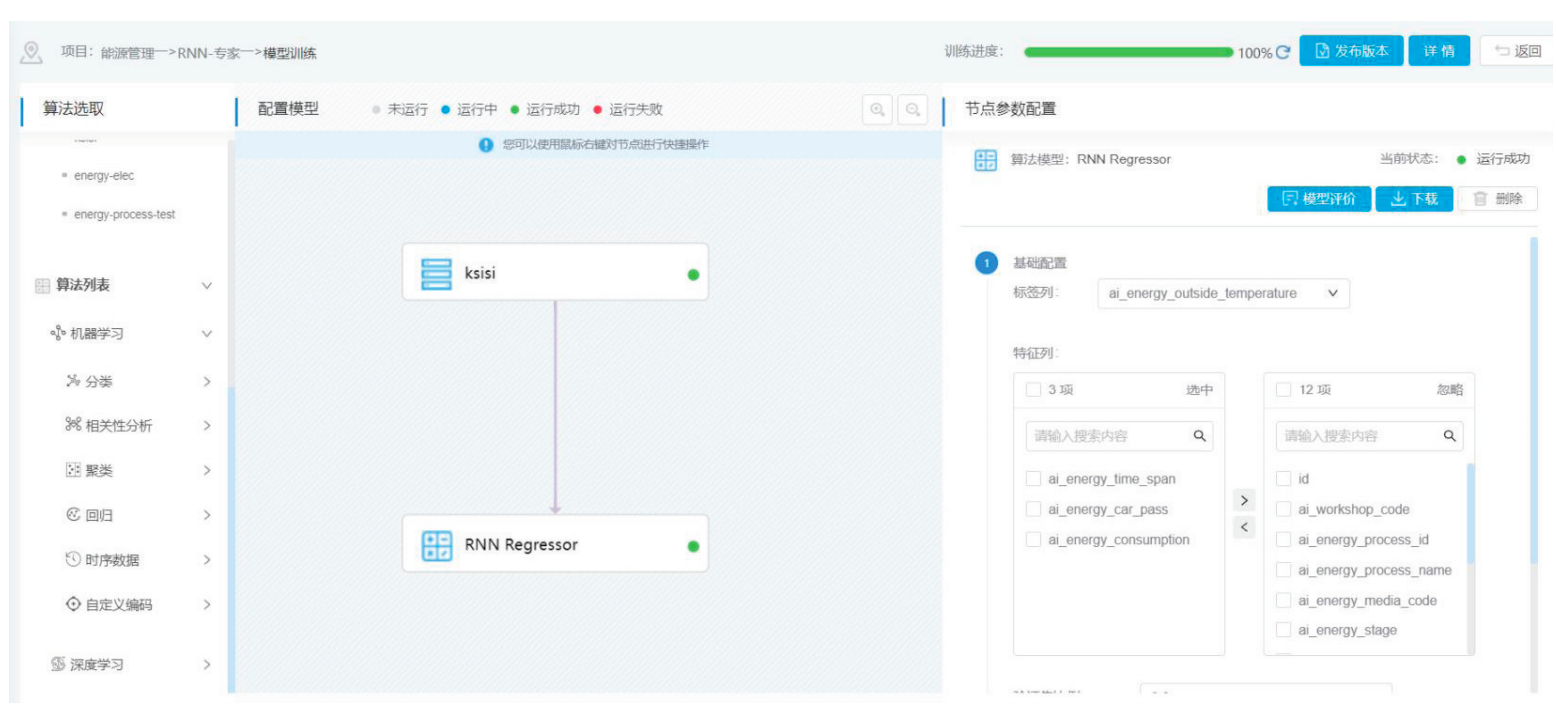Check the ai_energy_car_pass checkbox
1556x708 pixels.
[x=1034, y=510]
